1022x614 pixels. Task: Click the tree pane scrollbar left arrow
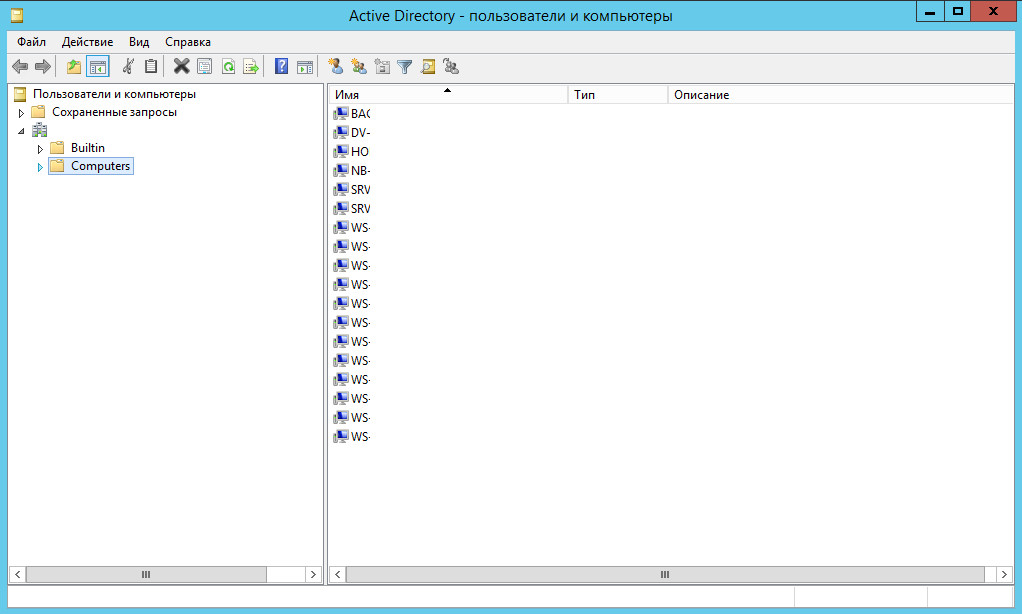tap(18, 574)
